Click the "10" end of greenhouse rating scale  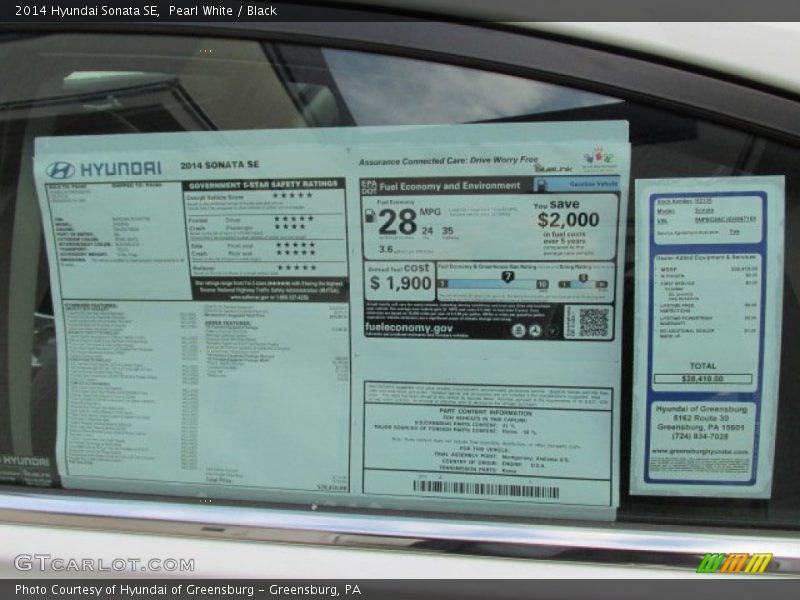(x=542, y=284)
